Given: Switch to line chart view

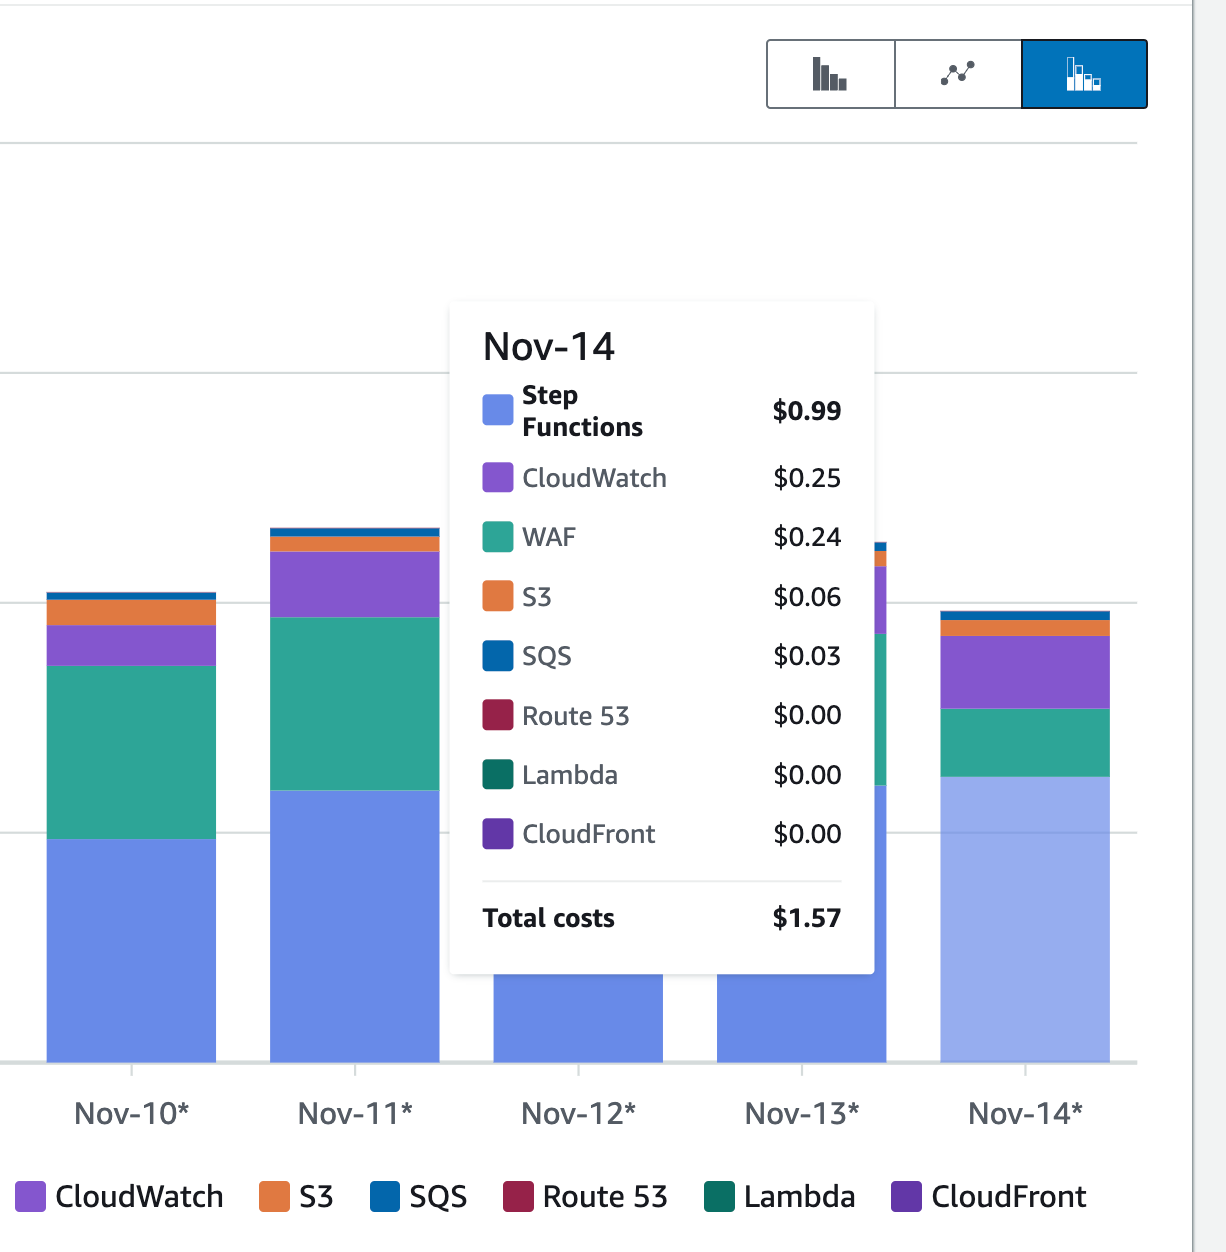Looking at the screenshot, I should [x=958, y=74].
